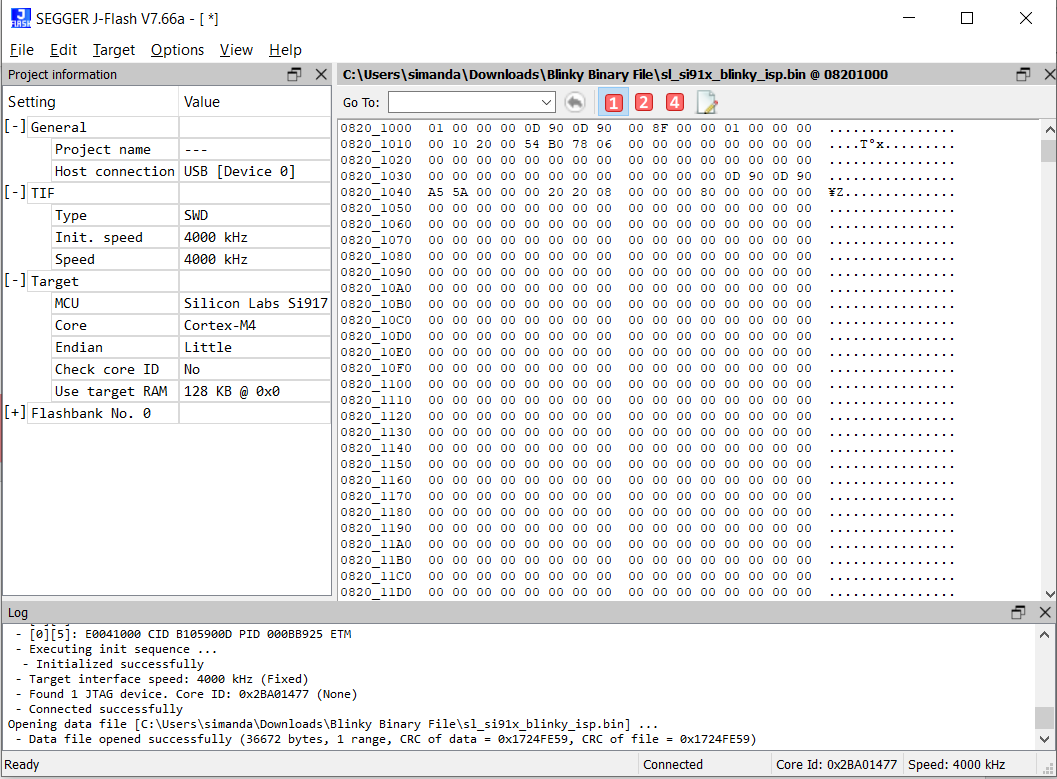This screenshot has height=779, width=1057.
Task: Click the J-Flash application icon in title bar
Action: click(x=21, y=18)
